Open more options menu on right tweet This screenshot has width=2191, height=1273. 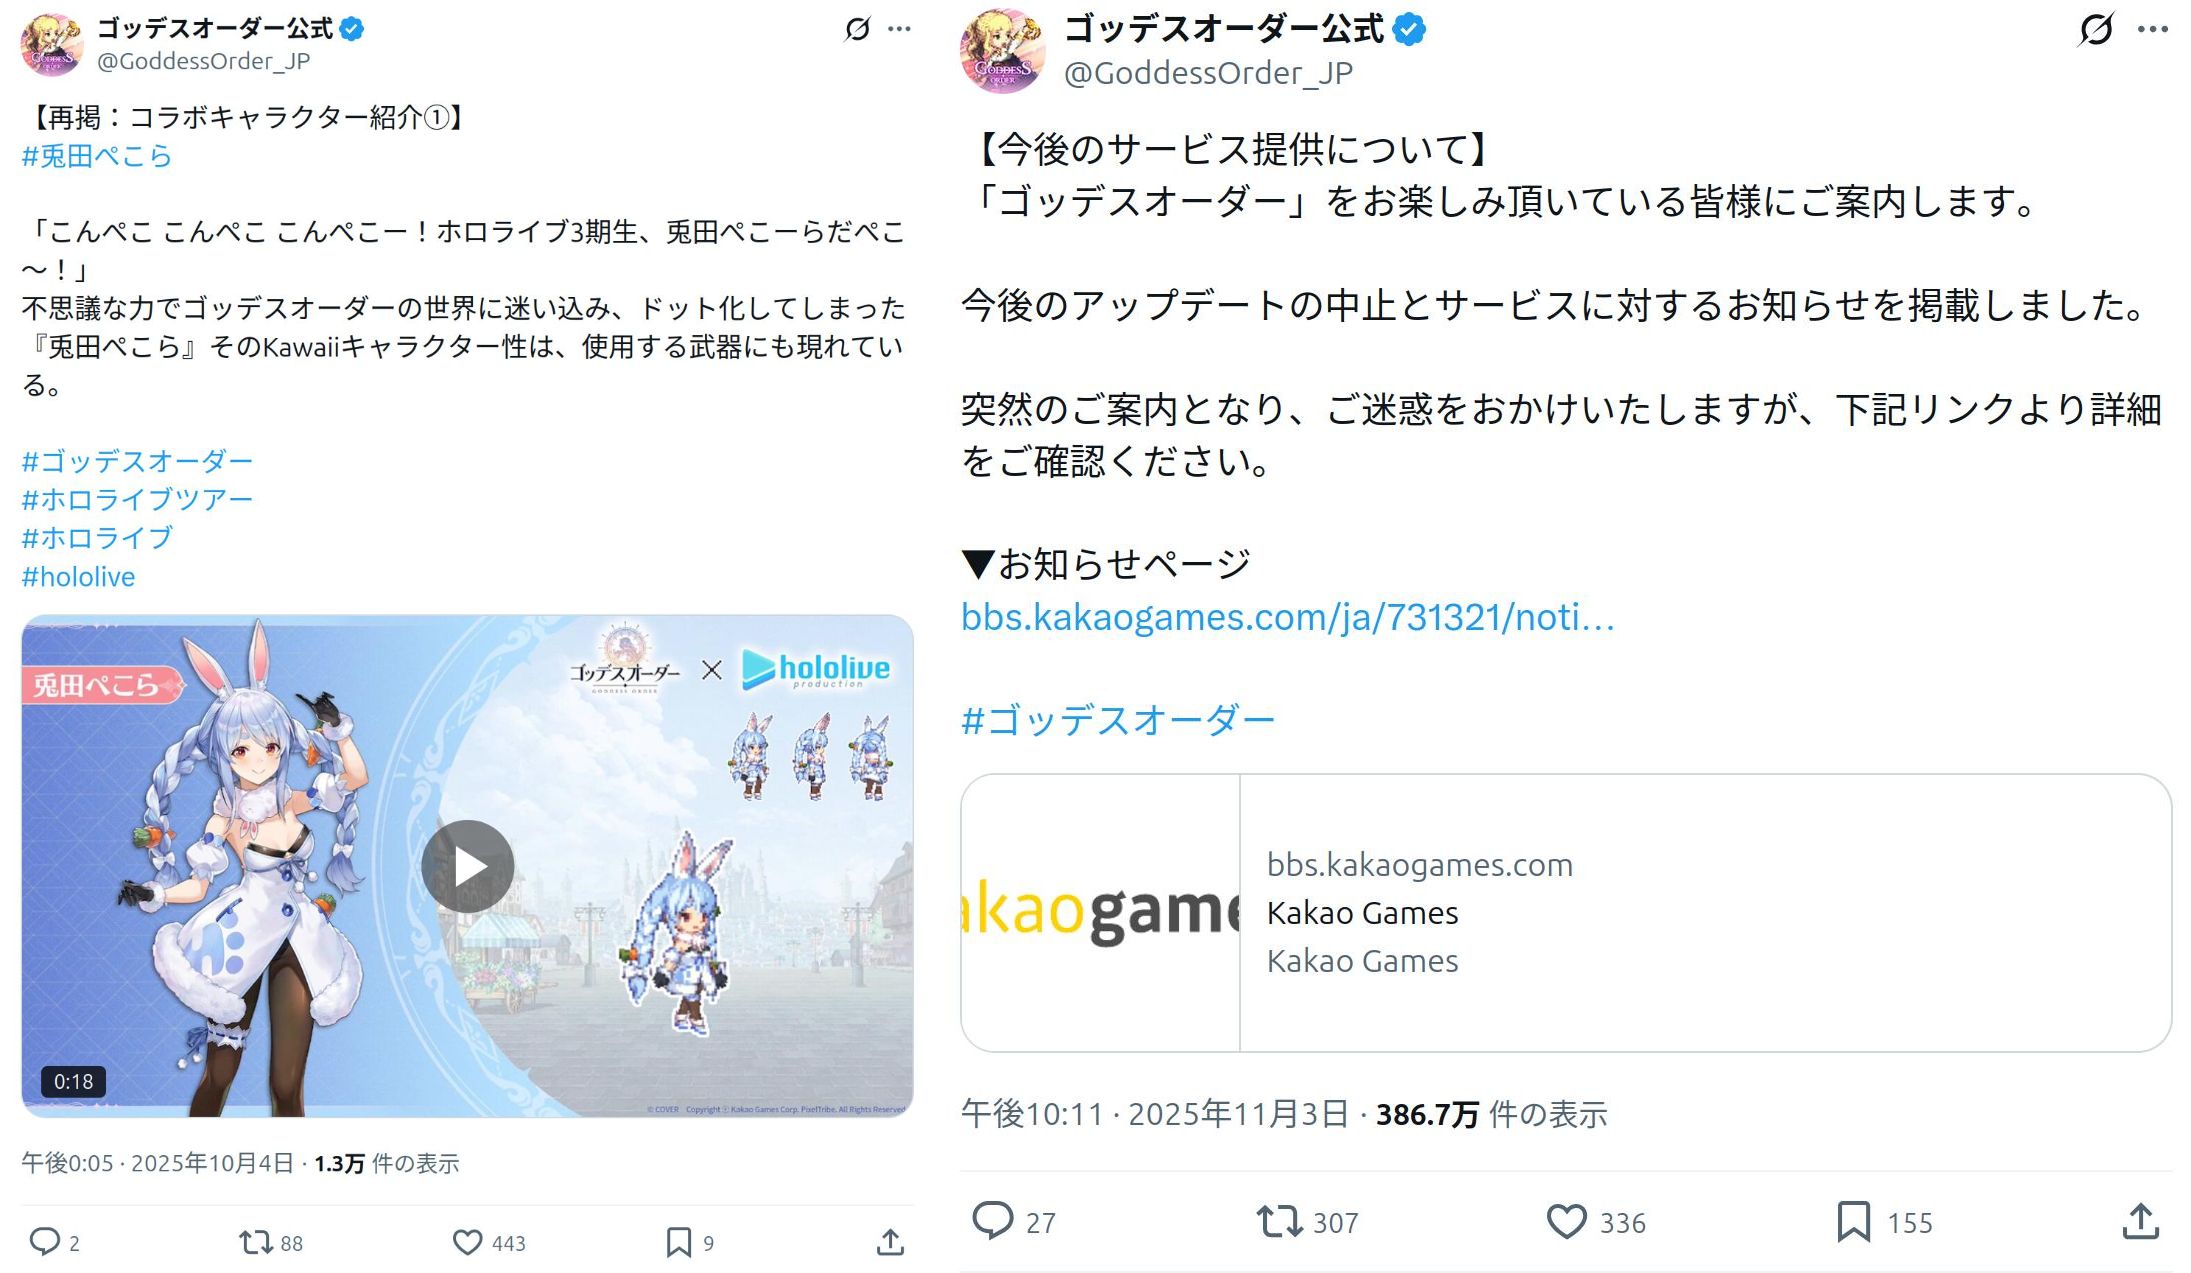coord(2152,29)
